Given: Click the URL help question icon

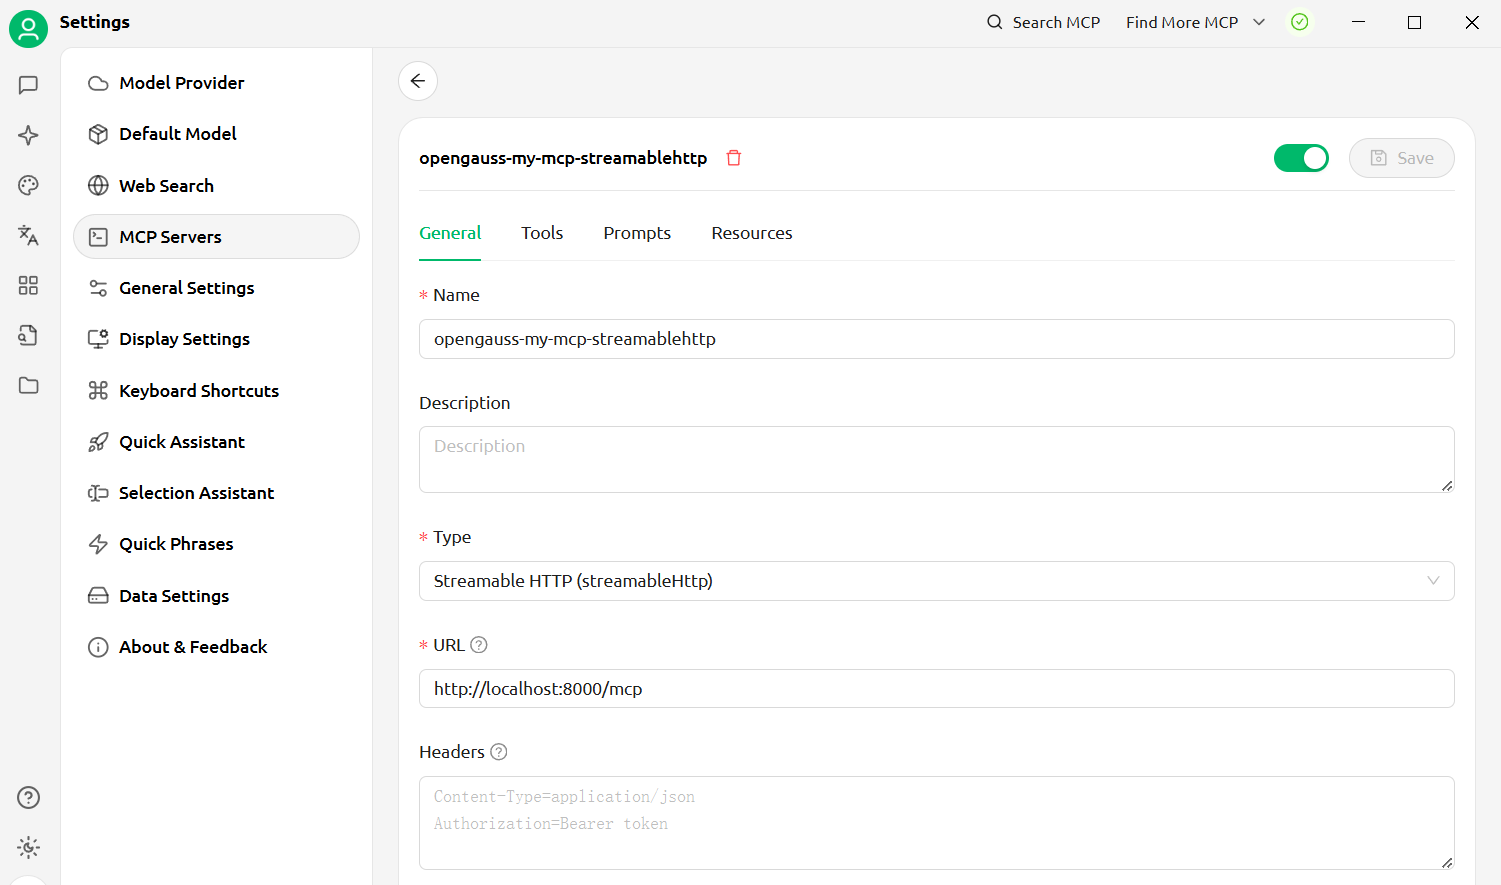Looking at the screenshot, I should click(479, 645).
